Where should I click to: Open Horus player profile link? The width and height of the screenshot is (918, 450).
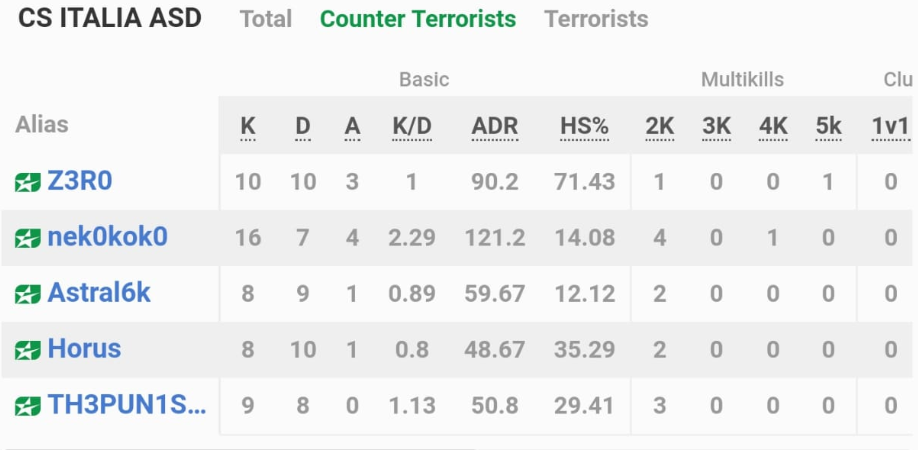(x=84, y=349)
